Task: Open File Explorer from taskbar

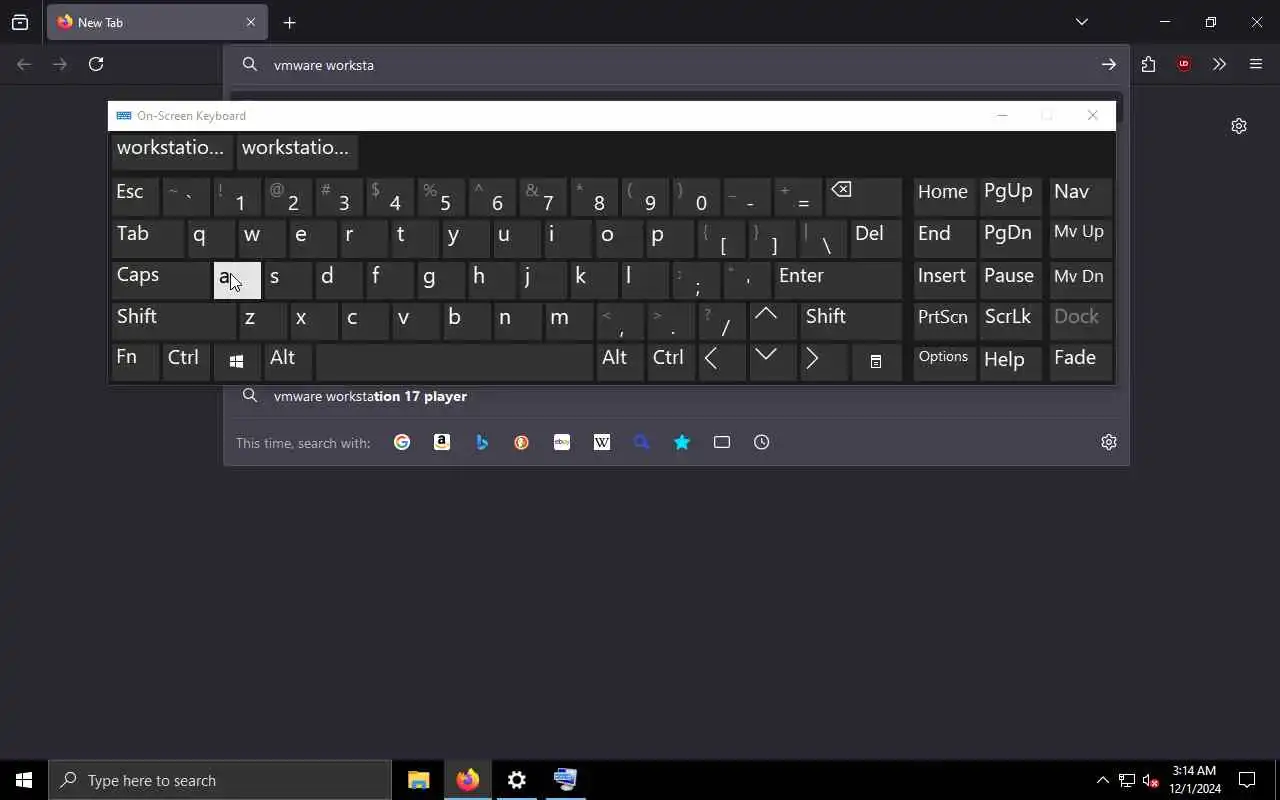Action: point(419,780)
